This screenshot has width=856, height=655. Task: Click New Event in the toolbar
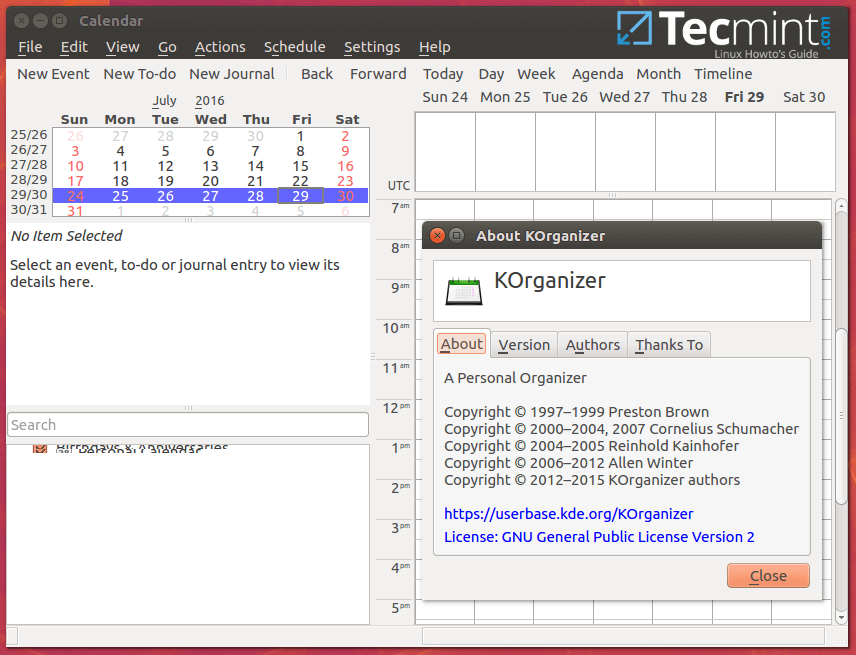tap(53, 74)
